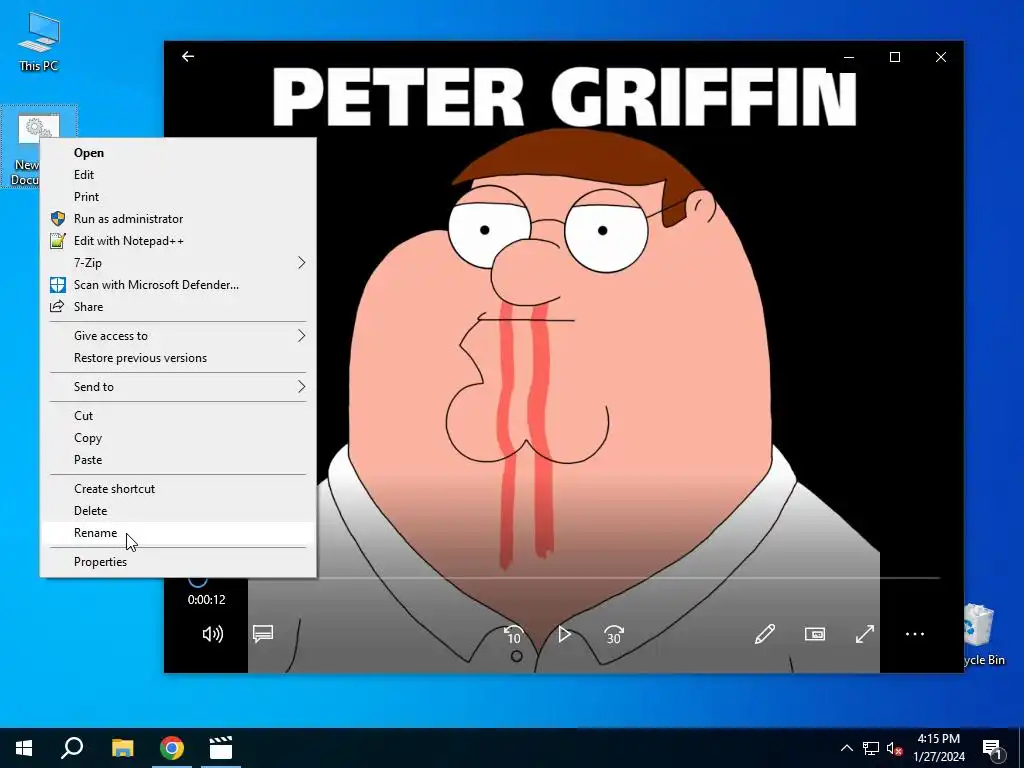The width and height of the screenshot is (1024, 768).
Task: Choose Copy in the context menu
Action: (x=178, y=438)
